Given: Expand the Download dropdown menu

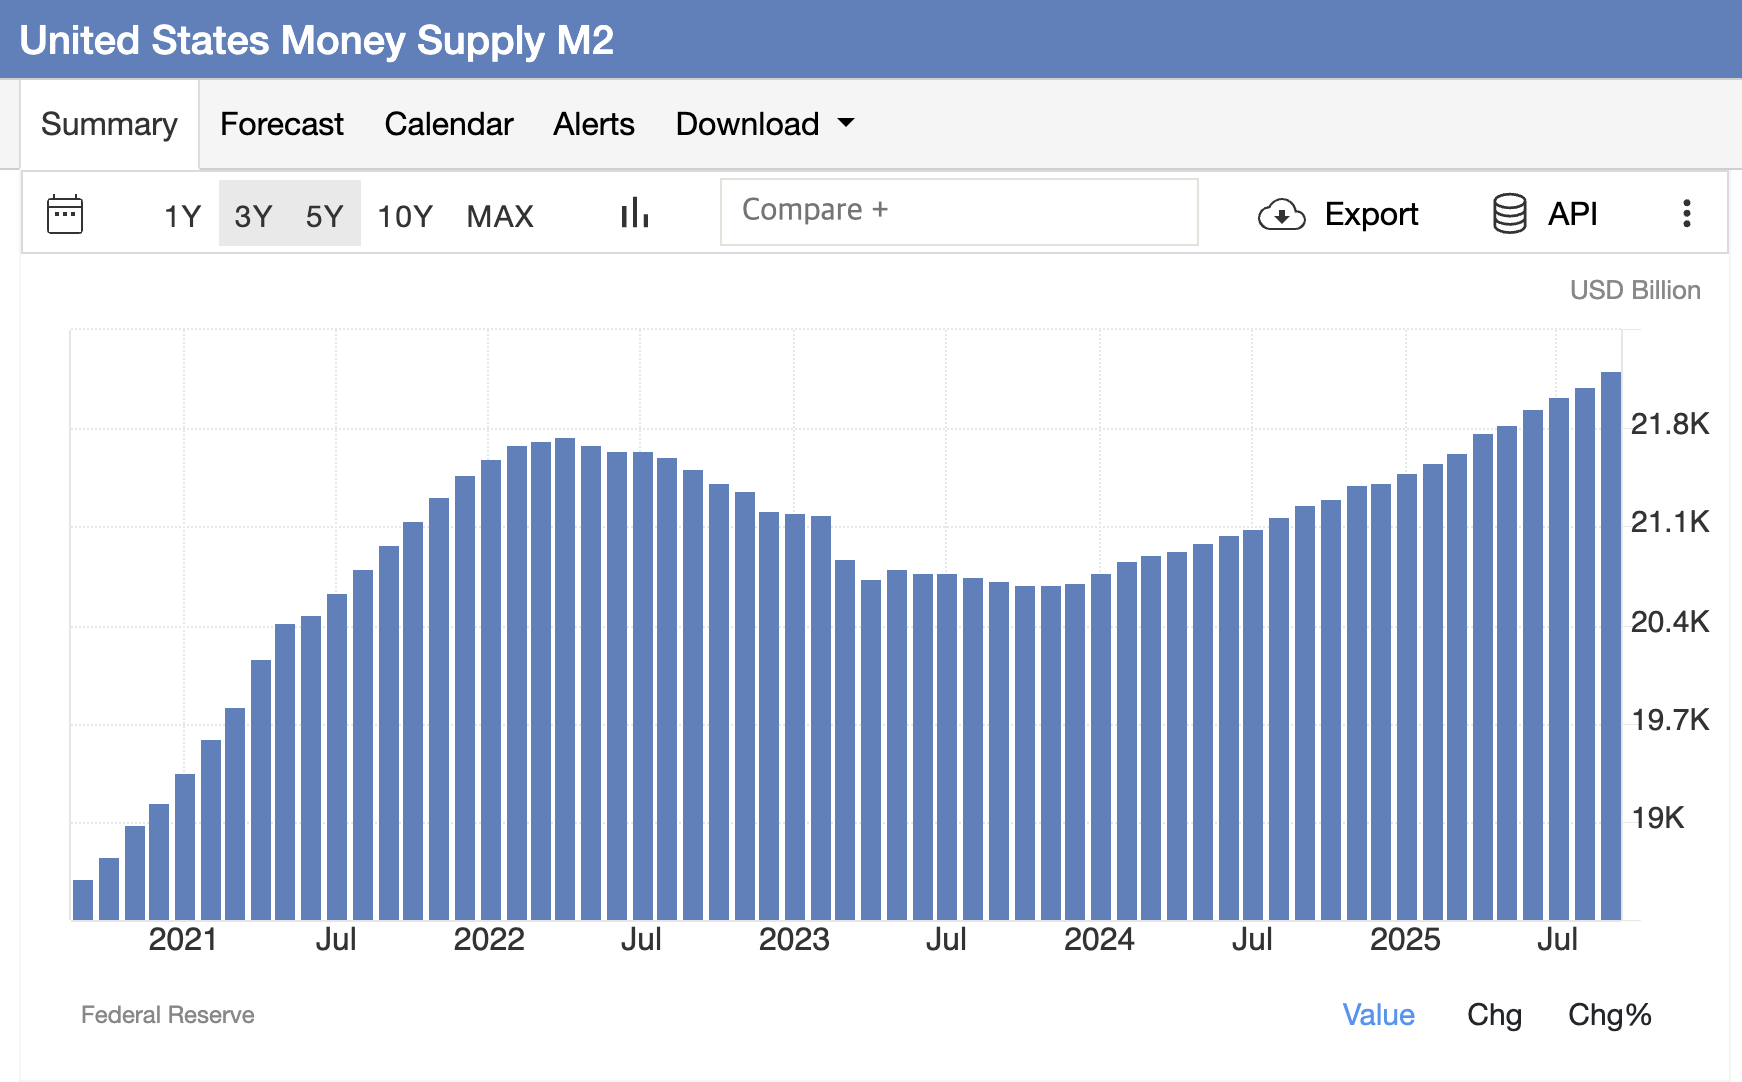Looking at the screenshot, I should (747, 124).
